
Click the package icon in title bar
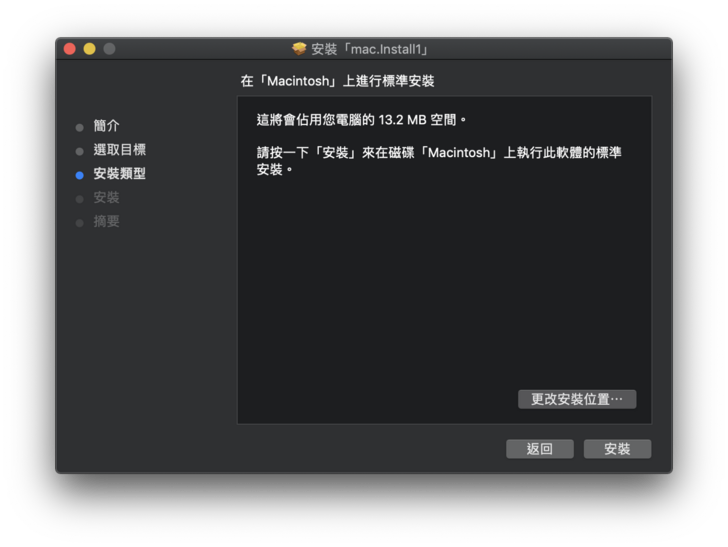299,49
